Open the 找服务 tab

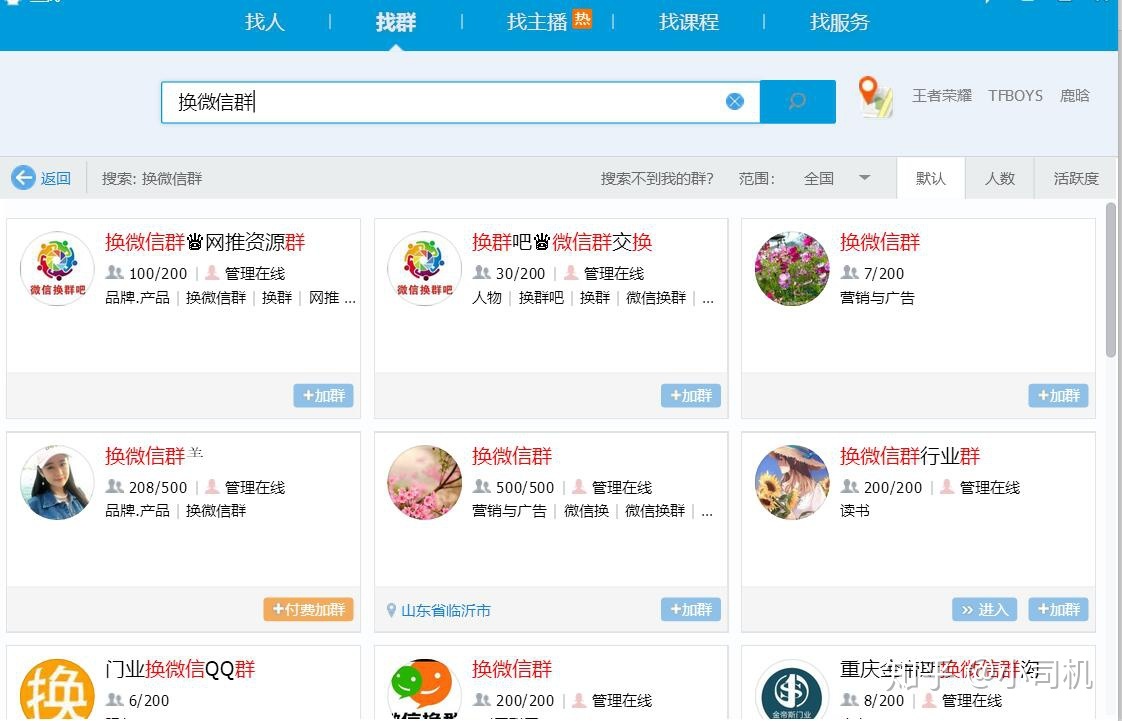[x=839, y=22]
